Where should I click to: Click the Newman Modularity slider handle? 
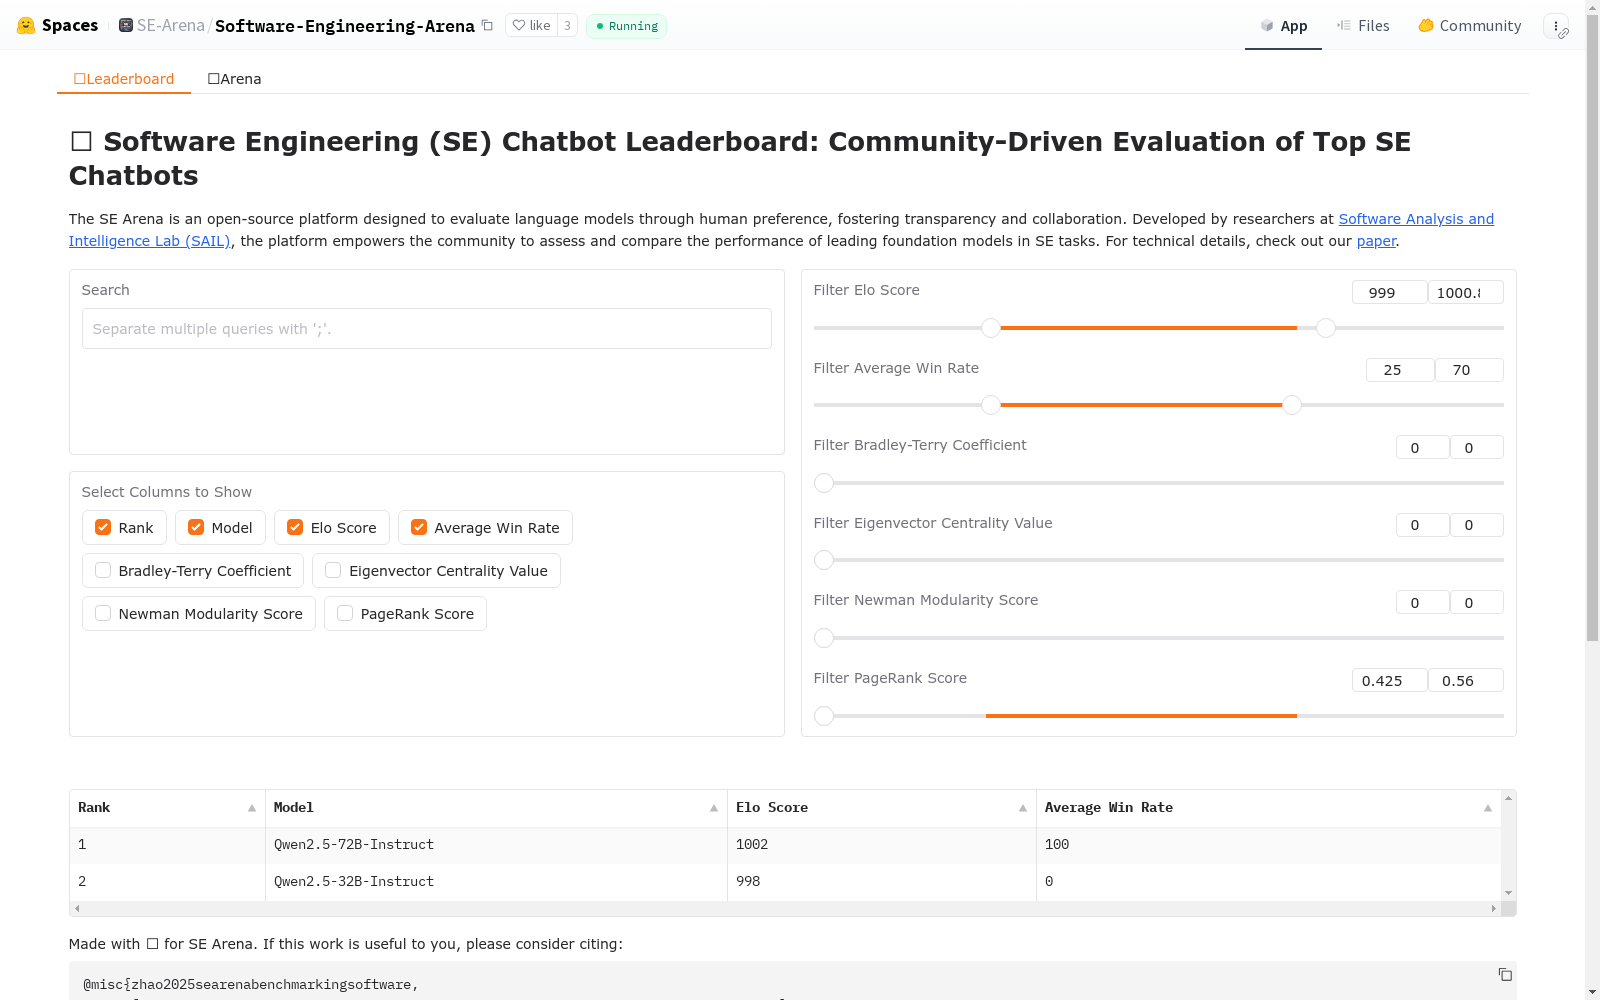pos(824,638)
